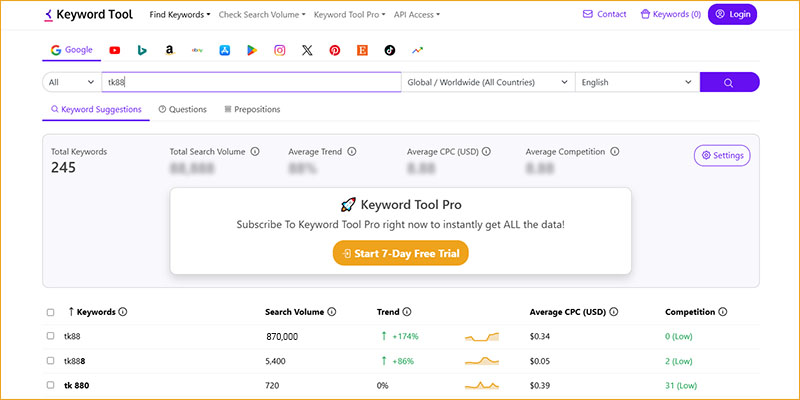Switch to the Google tab
The height and width of the screenshot is (400, 800).
point(71,50)
